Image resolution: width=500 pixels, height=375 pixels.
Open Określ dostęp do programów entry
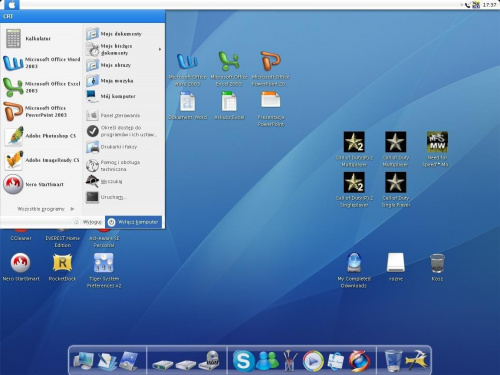(123, 131)
